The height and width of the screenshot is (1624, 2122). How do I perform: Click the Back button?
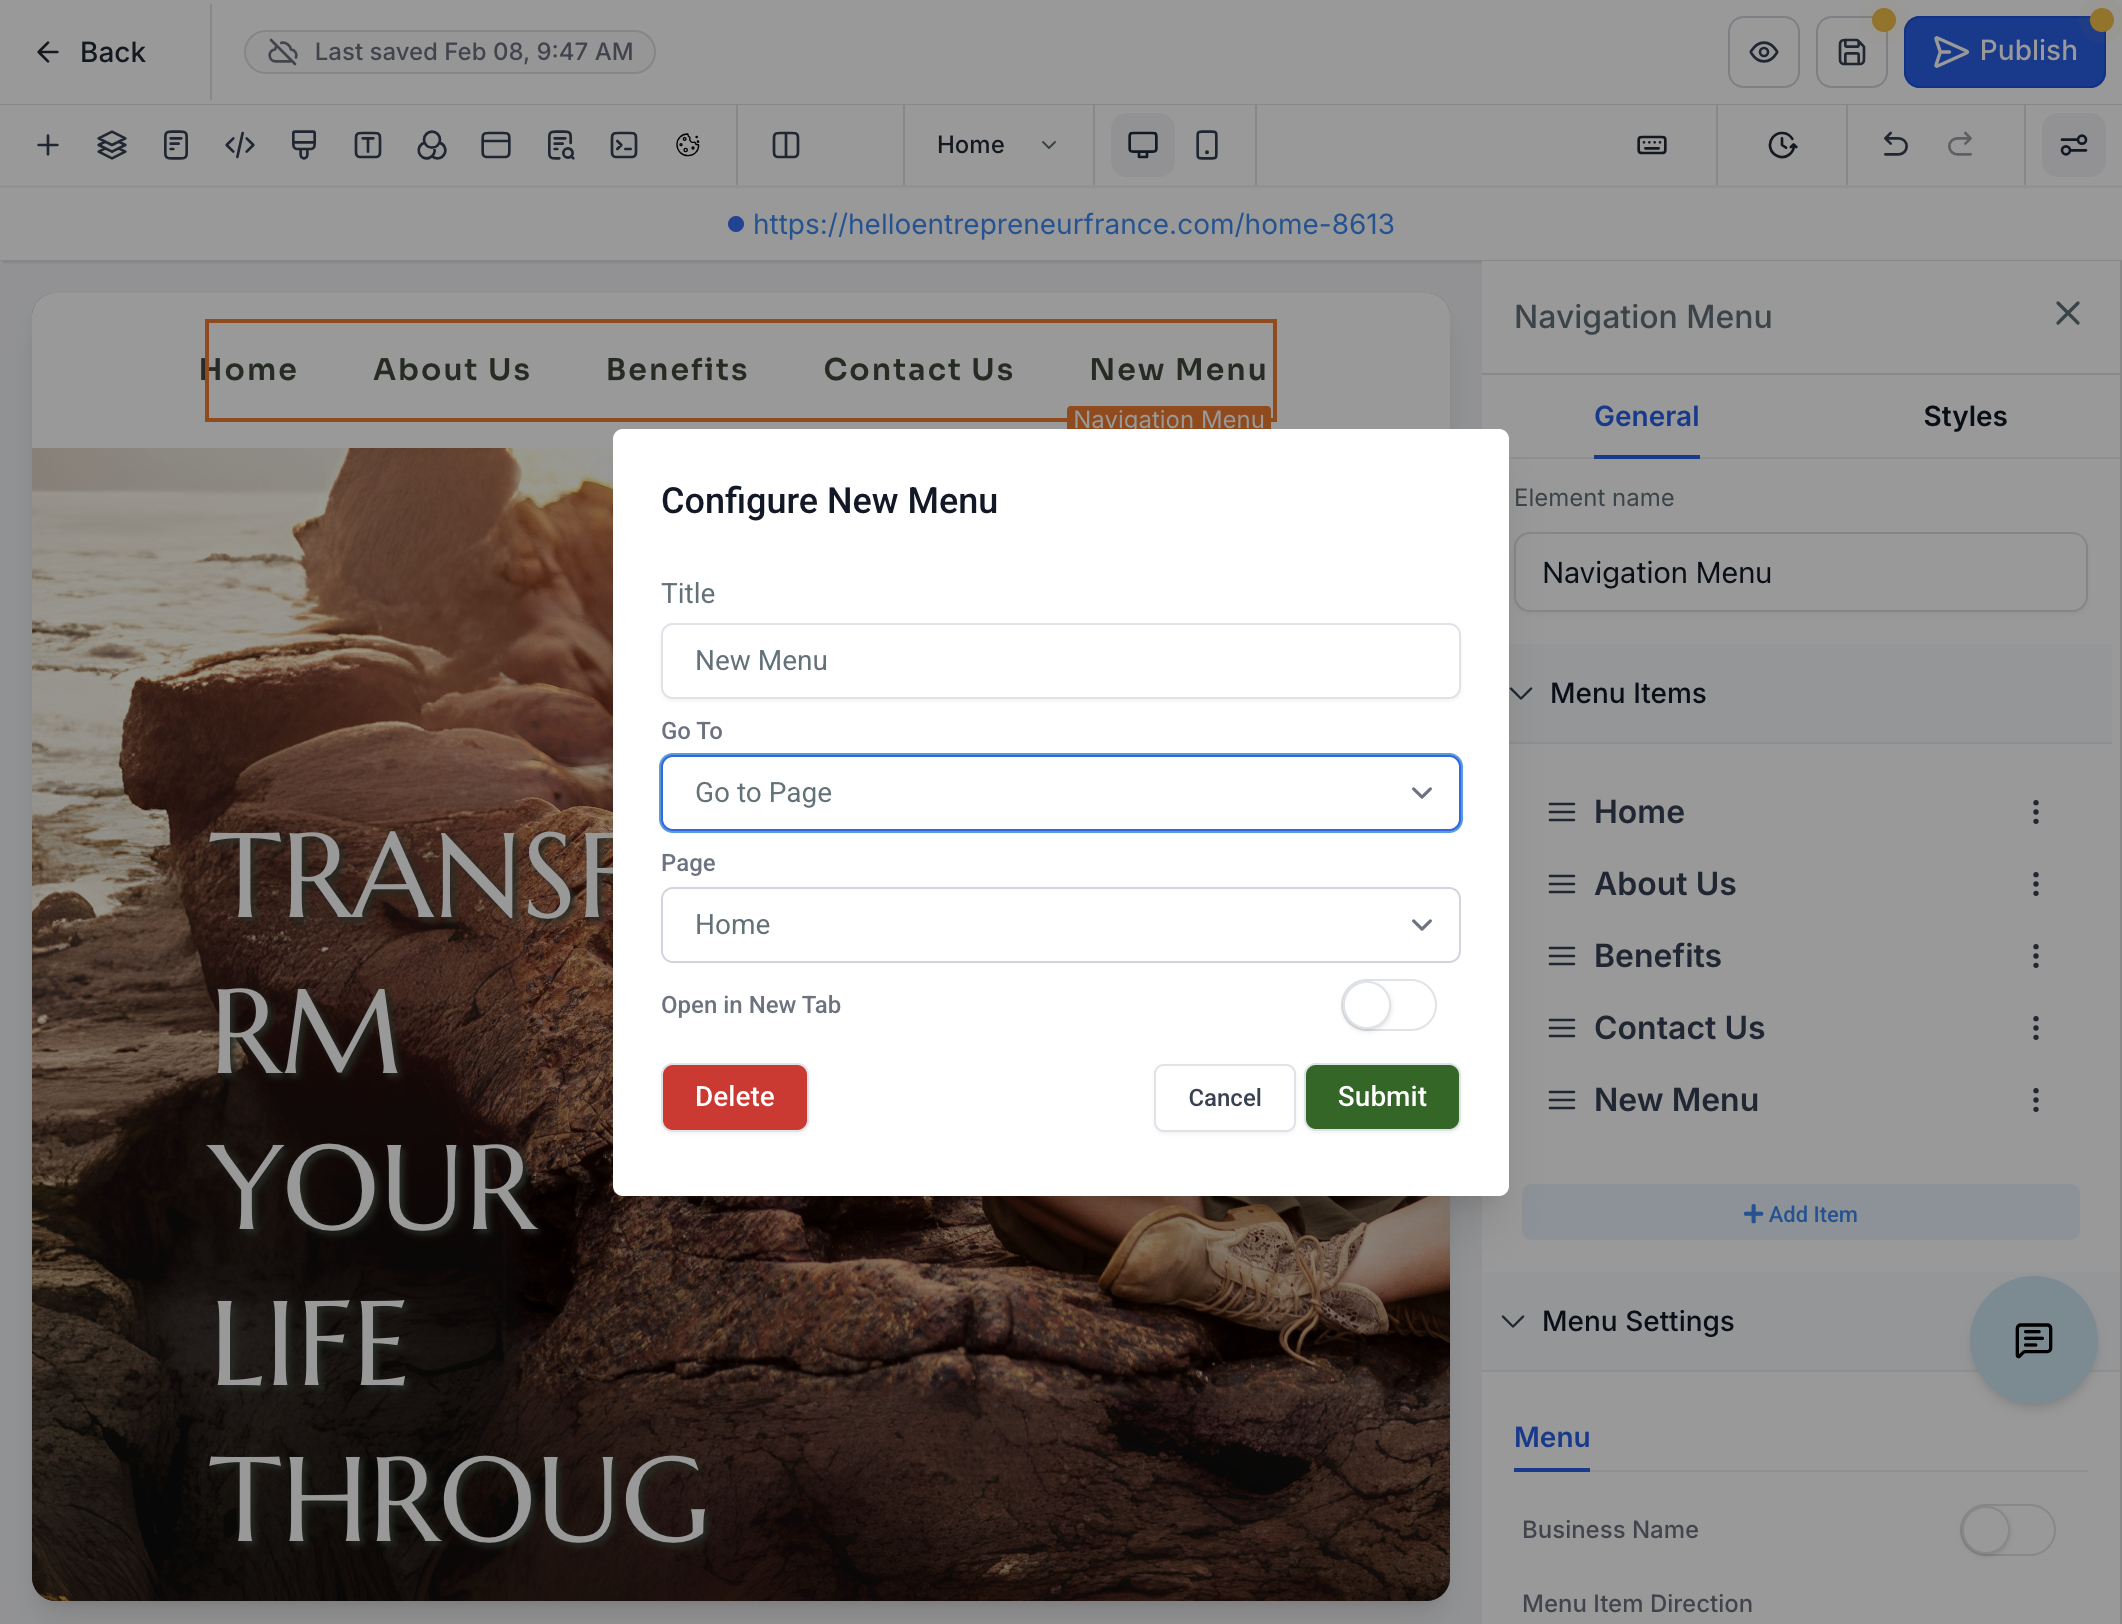click(90, 52)
